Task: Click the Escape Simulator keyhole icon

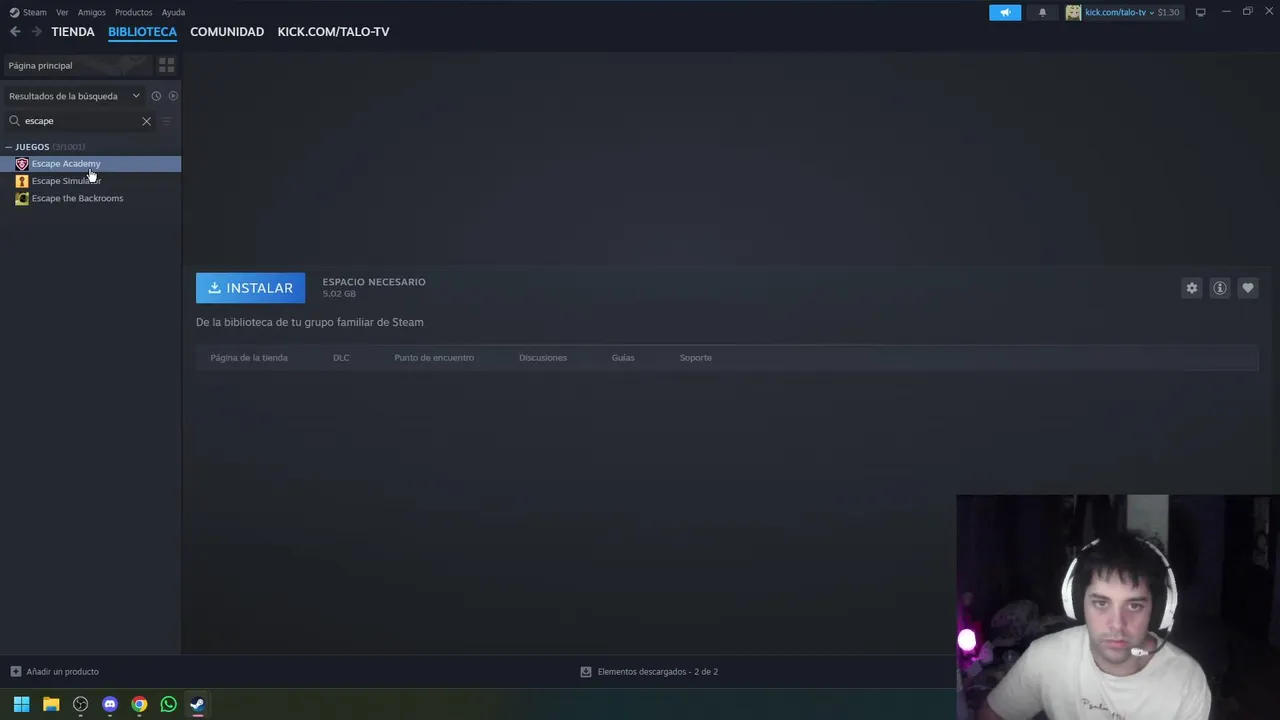Action: point(22,181)
